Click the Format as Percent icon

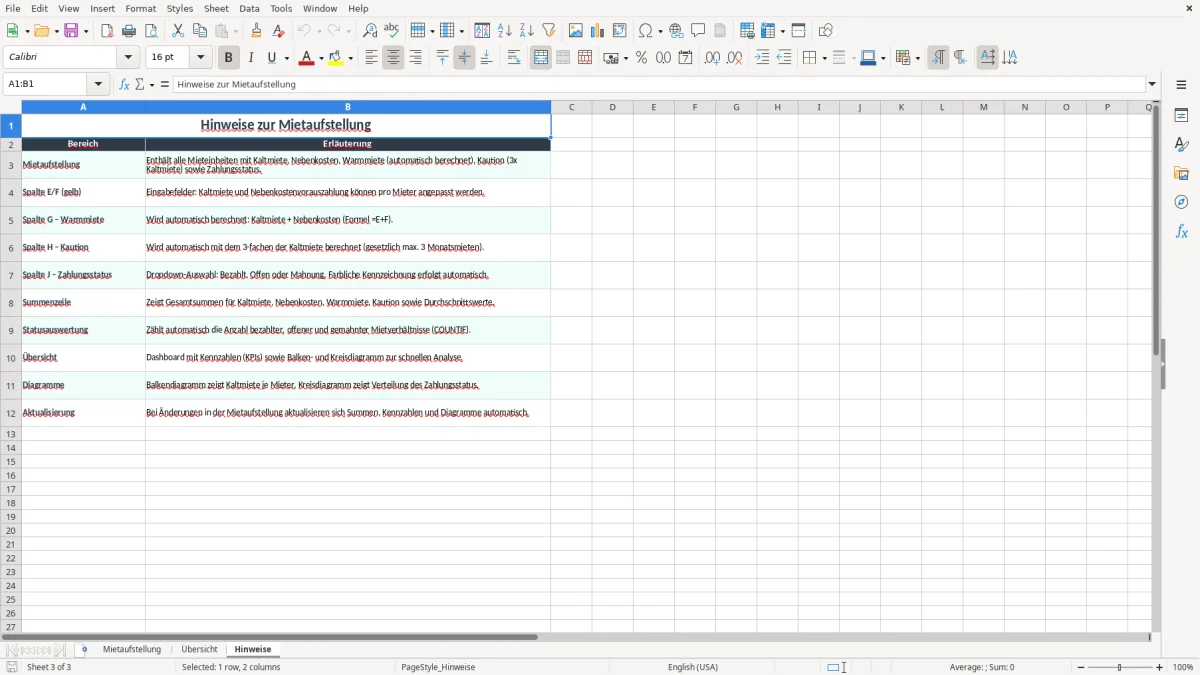641,58
